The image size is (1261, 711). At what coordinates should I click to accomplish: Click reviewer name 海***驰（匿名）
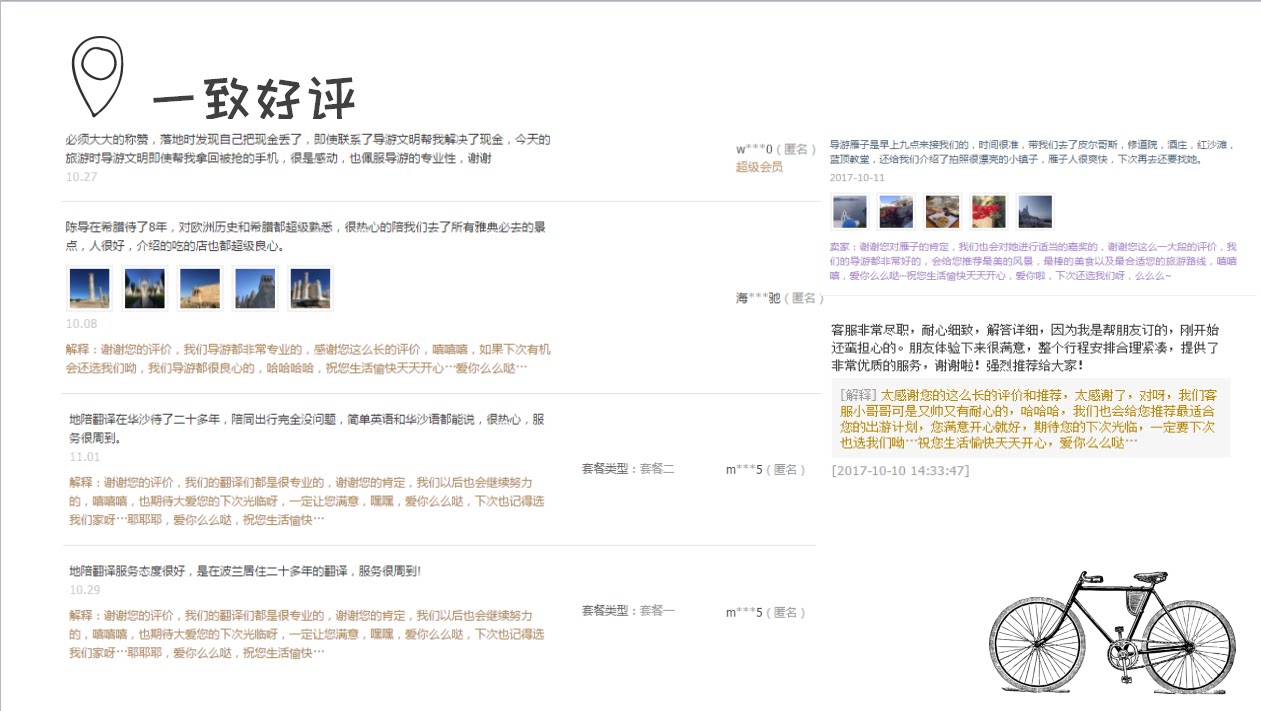pos(779,298)
